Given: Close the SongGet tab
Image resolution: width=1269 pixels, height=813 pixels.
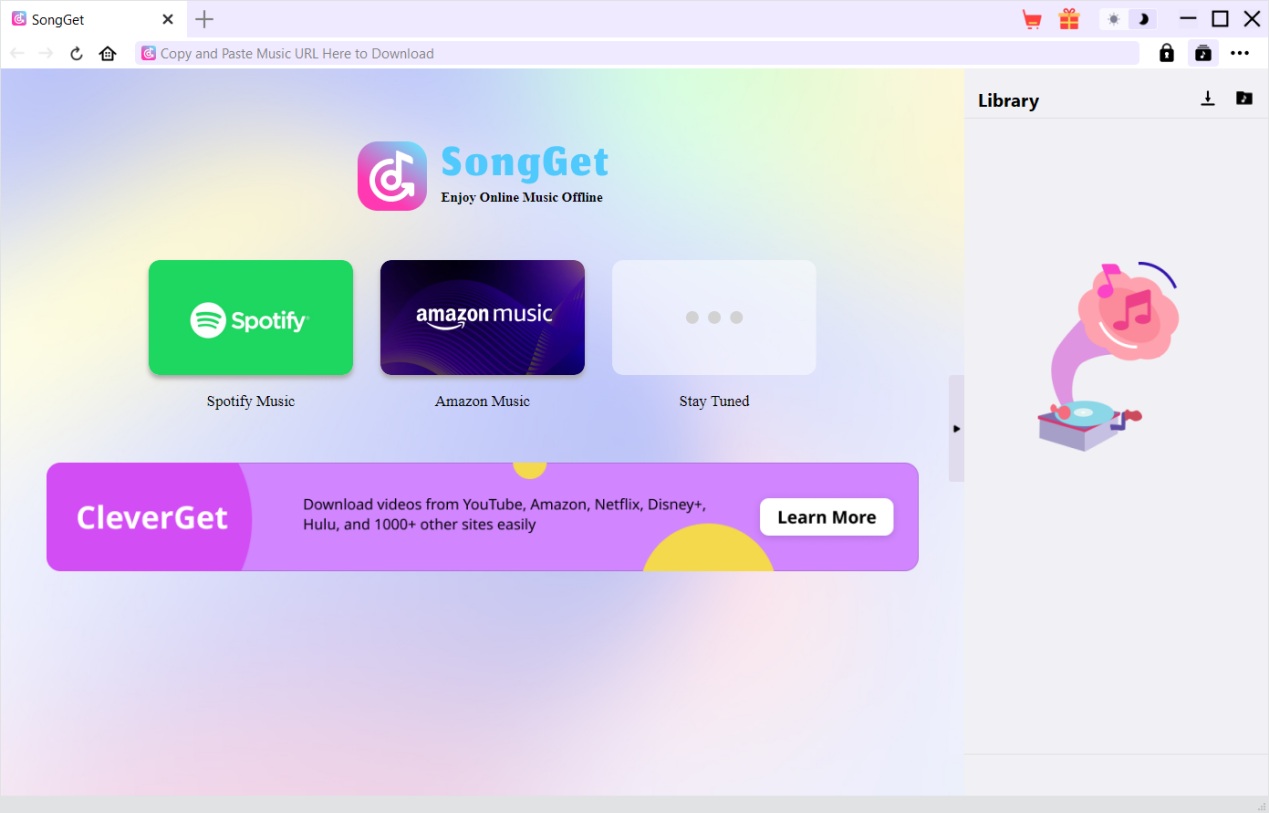Looking at the screenshot, I should 168,19.
